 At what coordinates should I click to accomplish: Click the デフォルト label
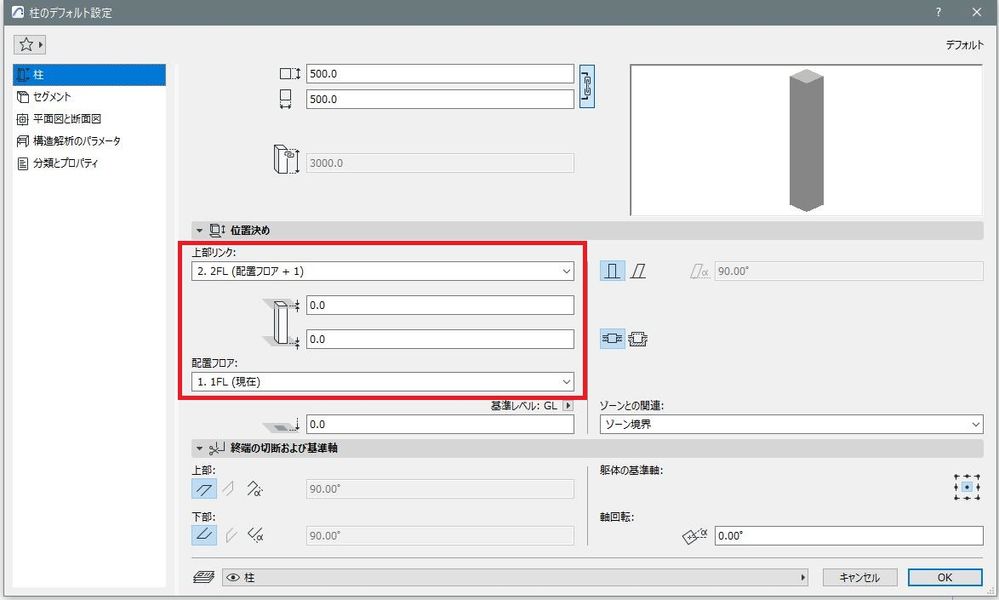pos(964,45)
